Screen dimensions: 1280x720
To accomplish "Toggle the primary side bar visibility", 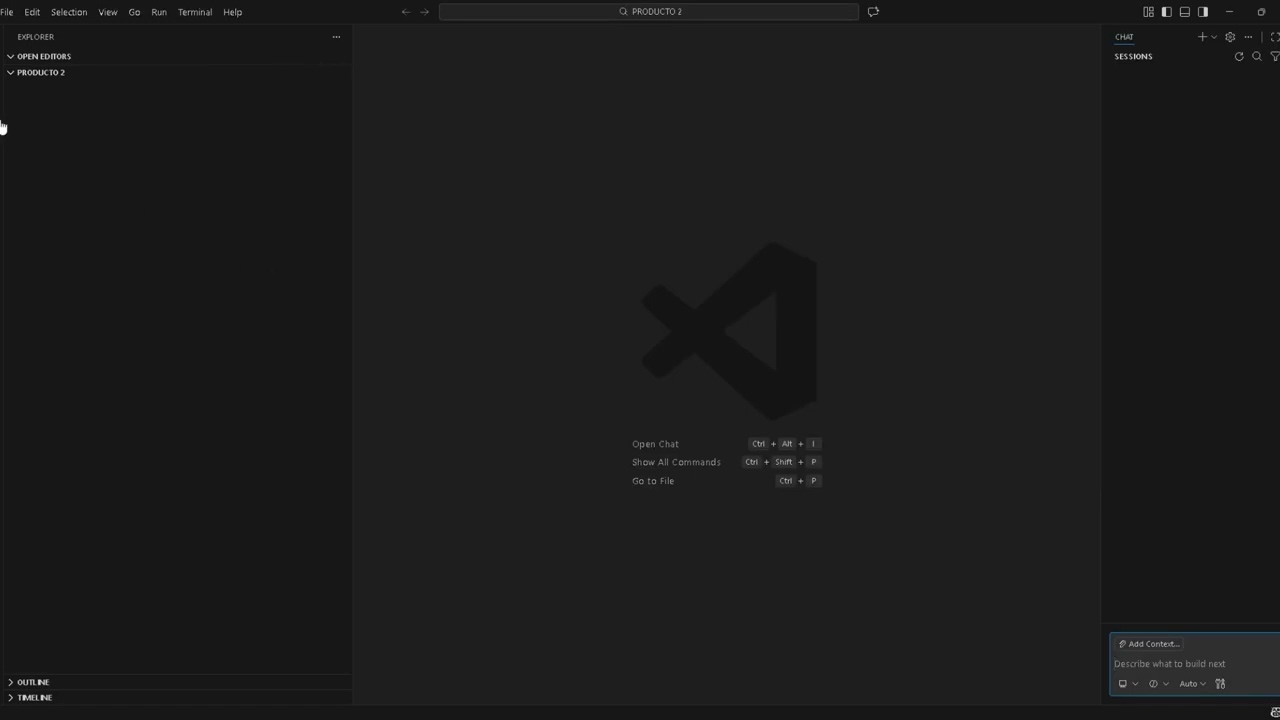I will (1166, 12).
